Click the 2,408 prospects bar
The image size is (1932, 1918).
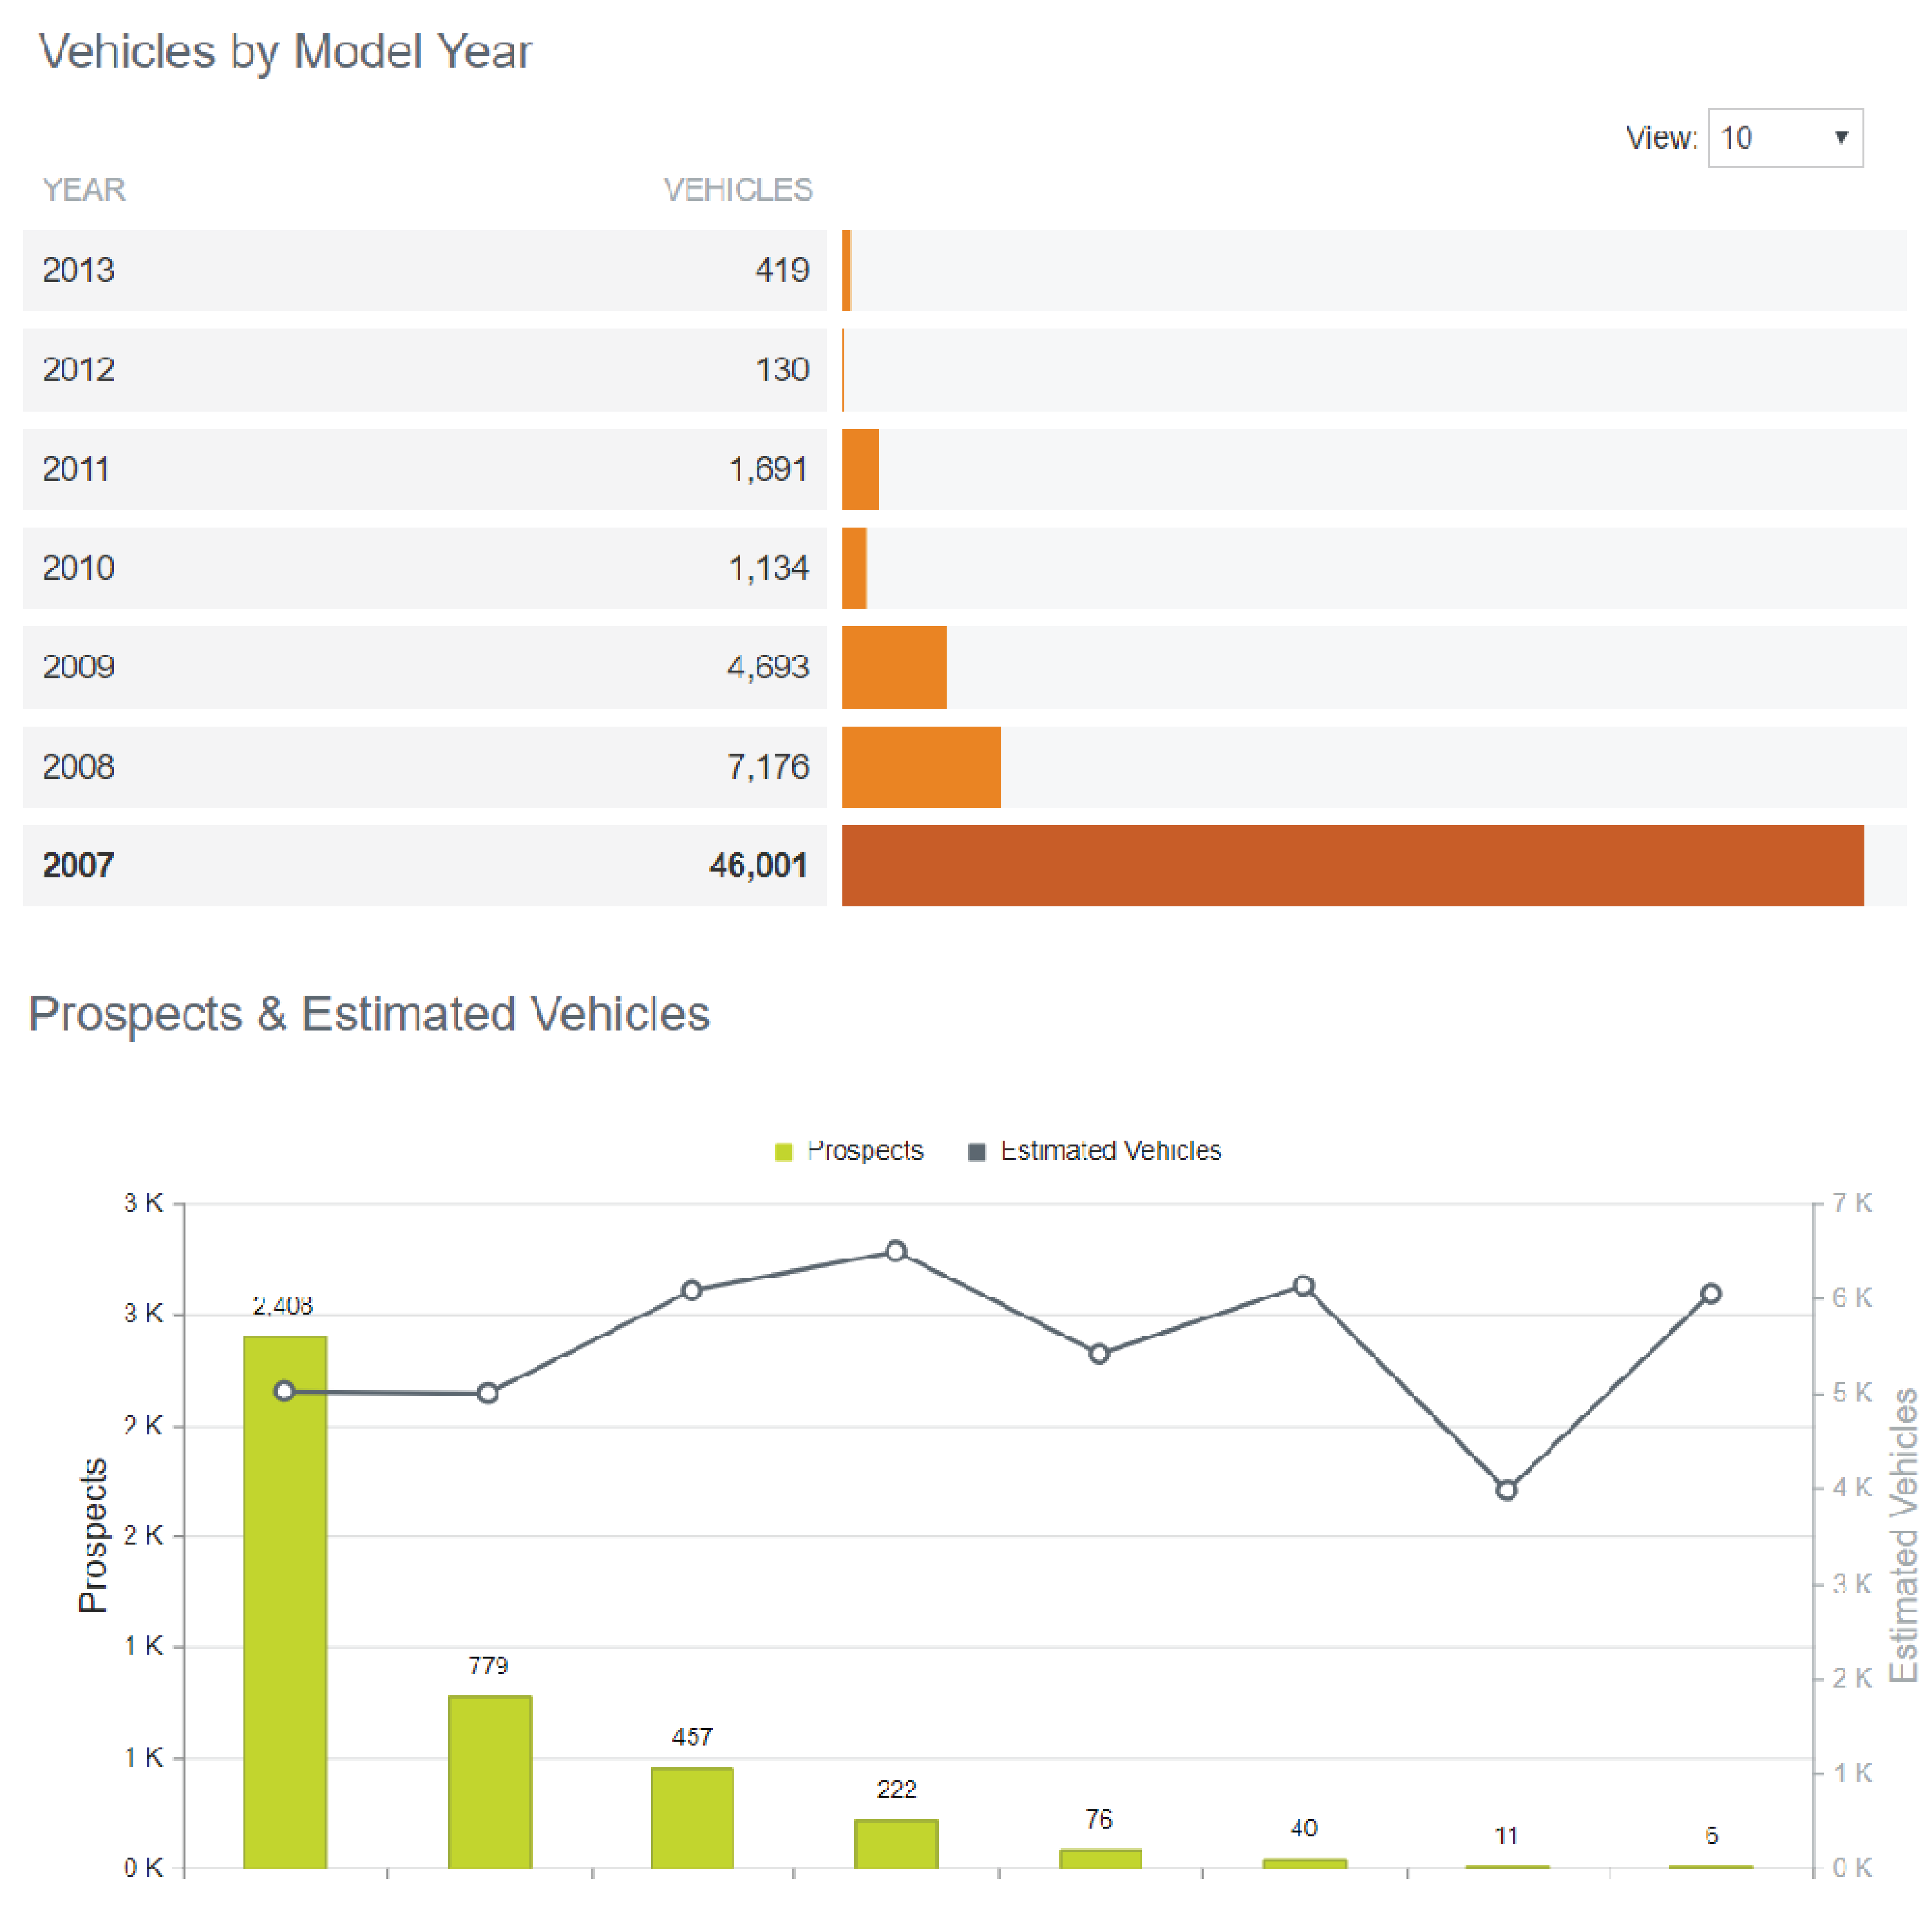[x=285, y=1600]
